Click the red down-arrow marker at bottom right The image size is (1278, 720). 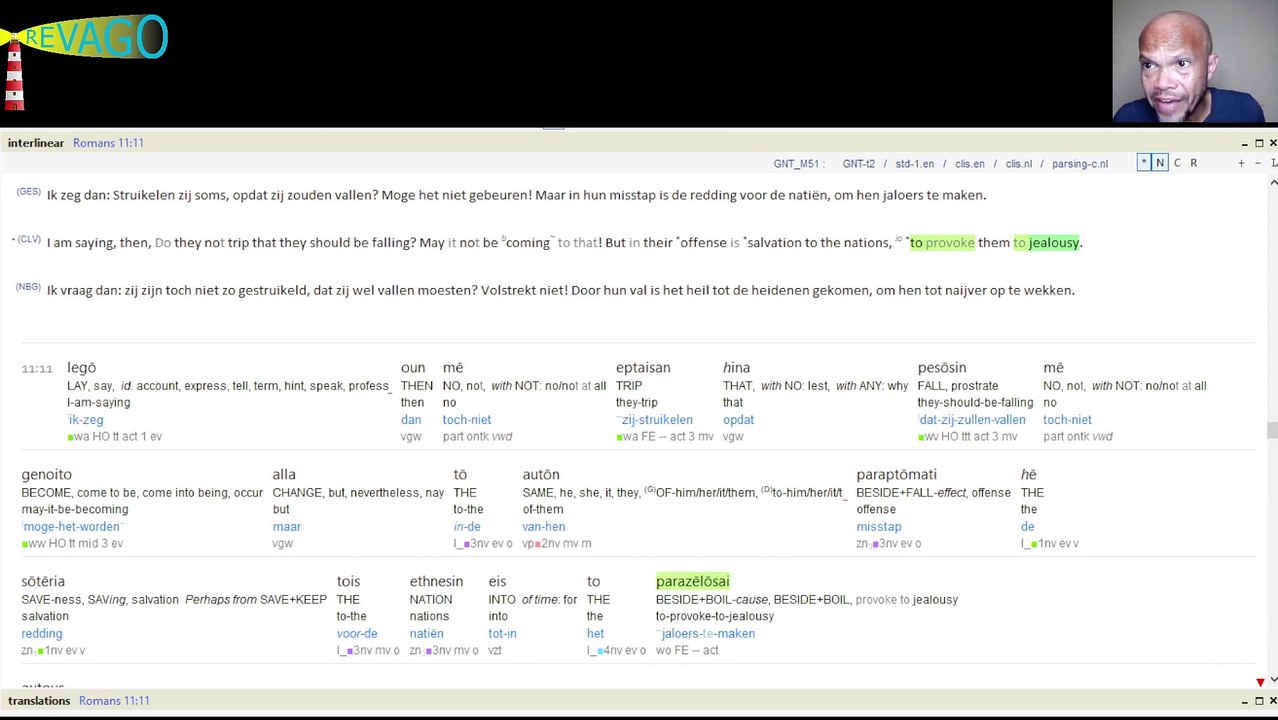[x=1260, y=682]
